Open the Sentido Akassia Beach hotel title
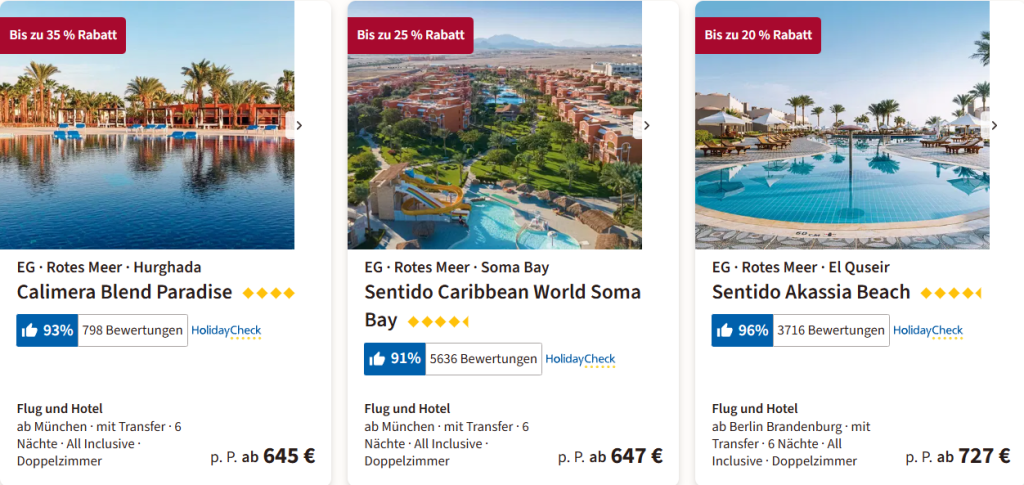The image size is (1024, 485). tap(811, 292)
